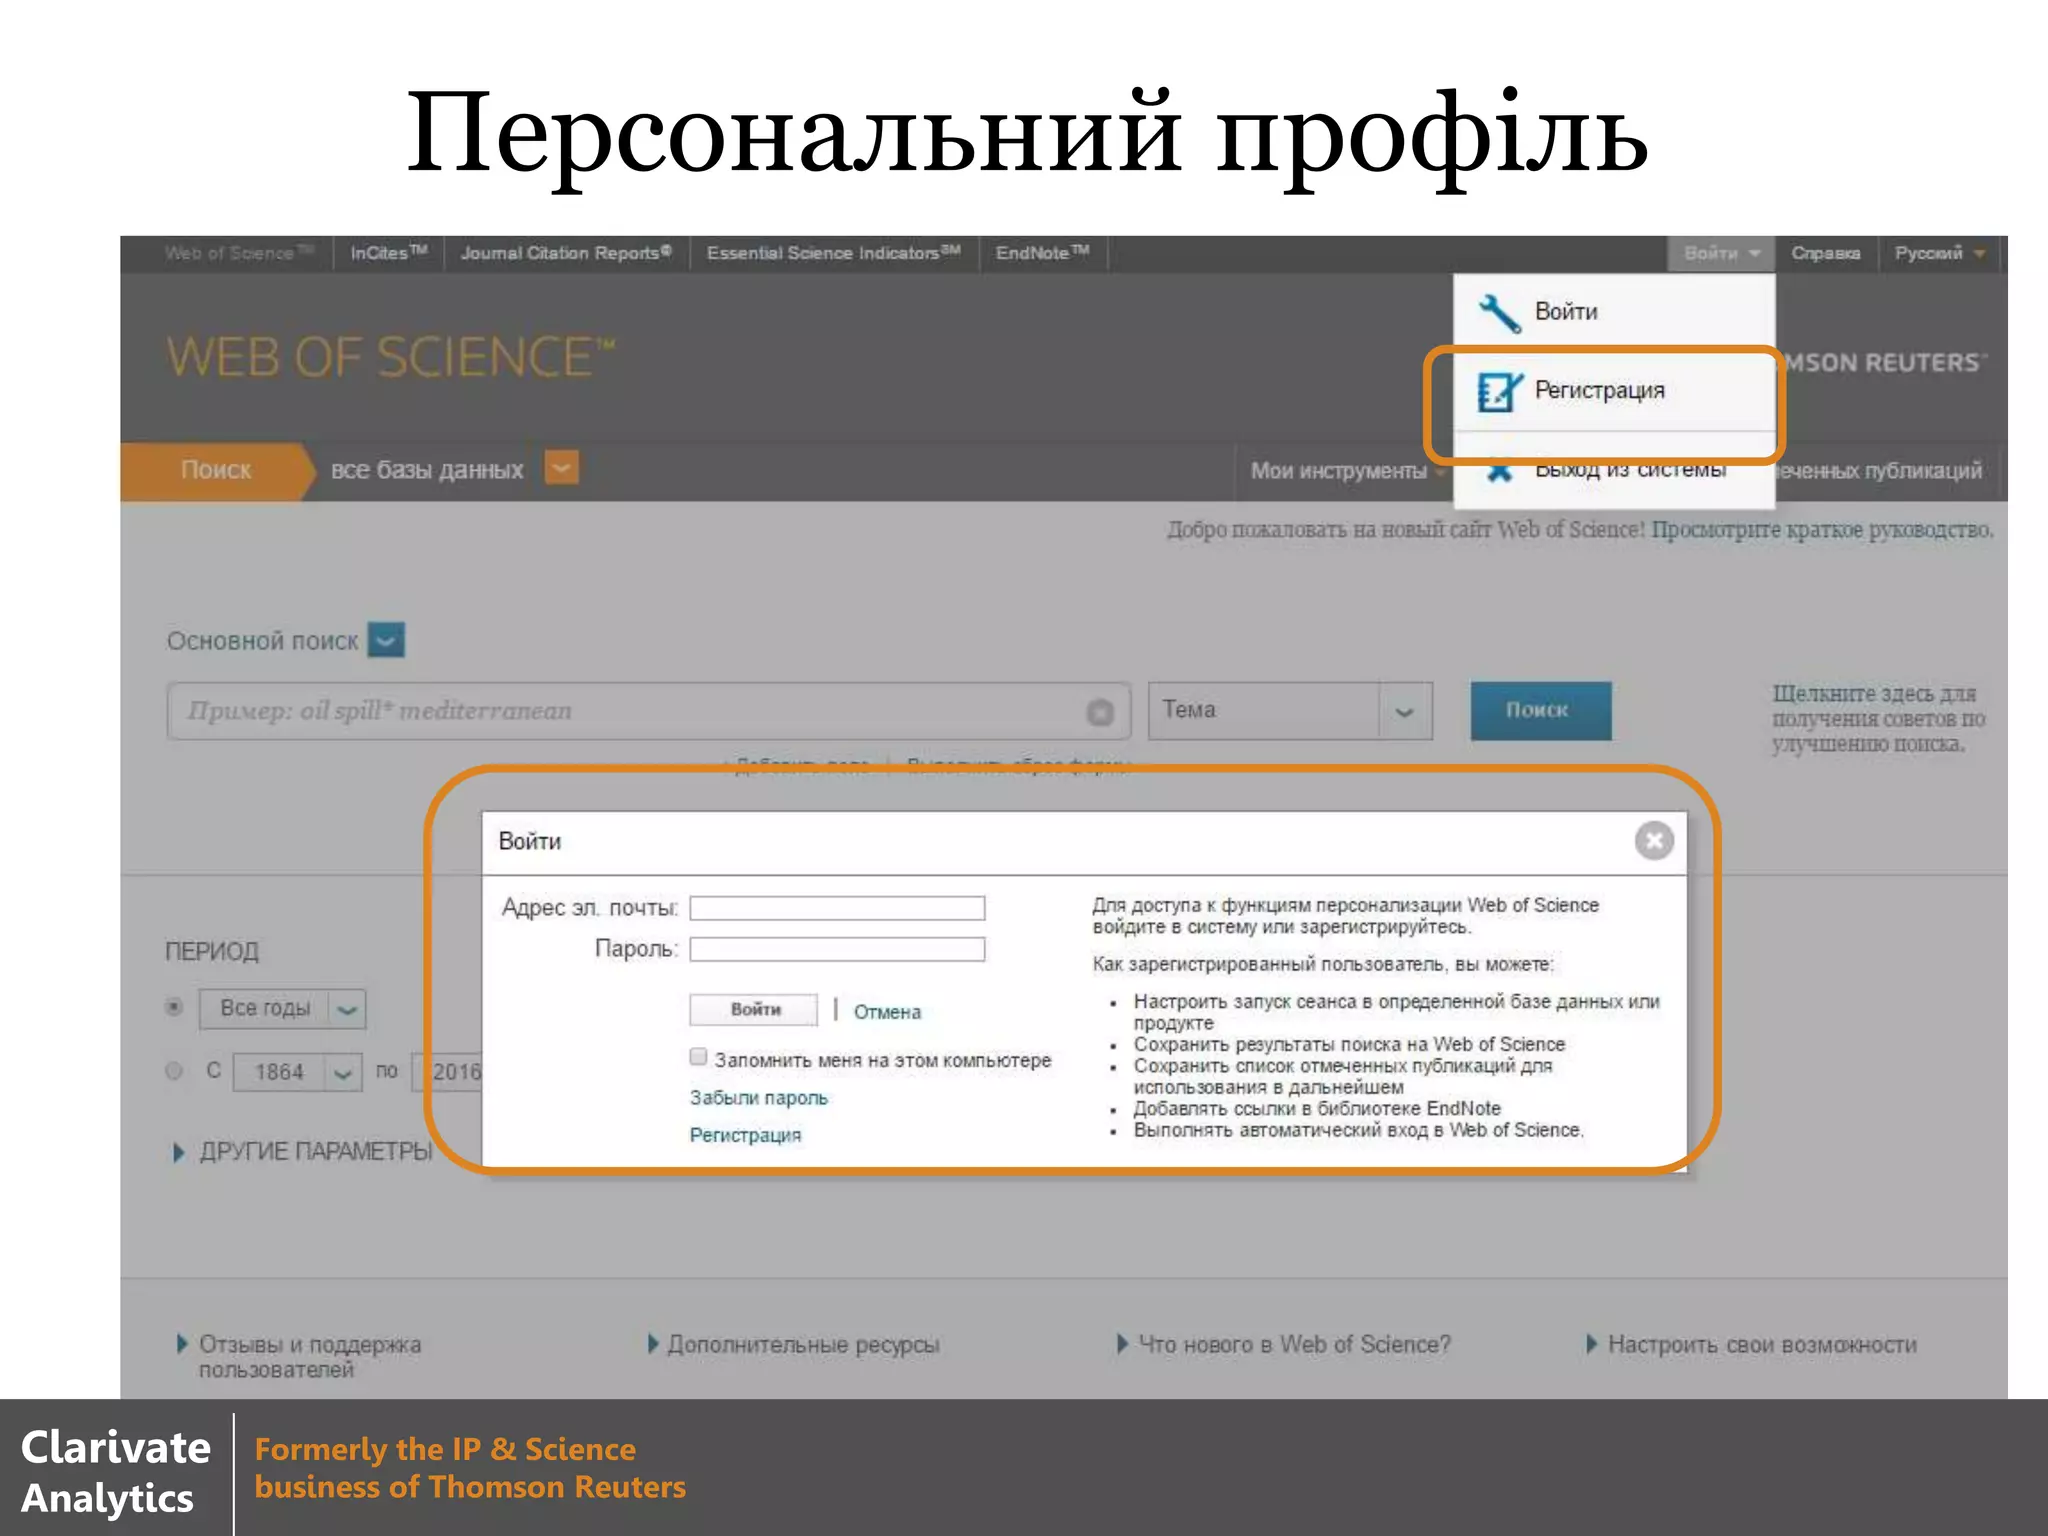The image size is (2048, 1536).
Task: Open the Регистрация link in login dialog
Action: pos(745,1135)
